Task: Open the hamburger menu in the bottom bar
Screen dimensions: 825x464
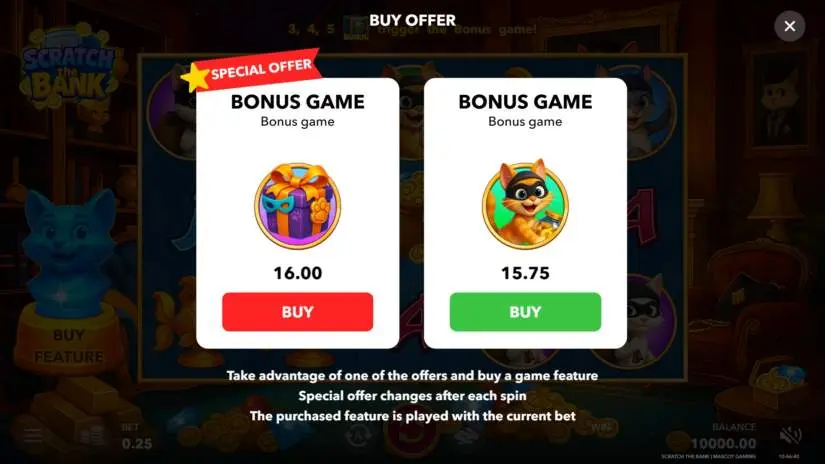Action: pyautogui.click(x=33, y=436)
